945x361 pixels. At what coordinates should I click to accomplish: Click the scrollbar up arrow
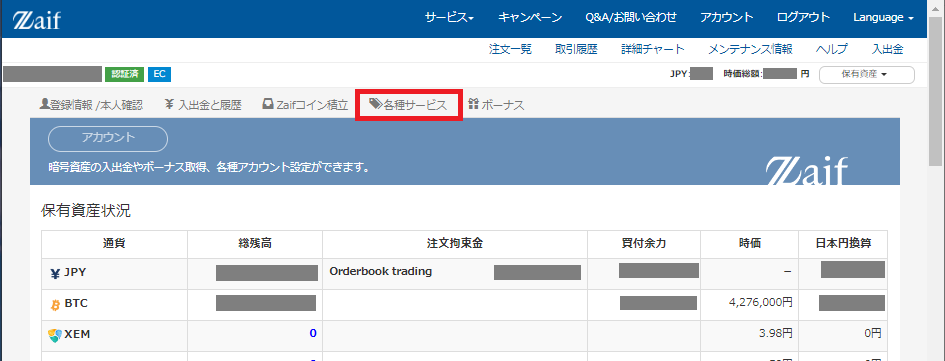click(x=936, y=7)
